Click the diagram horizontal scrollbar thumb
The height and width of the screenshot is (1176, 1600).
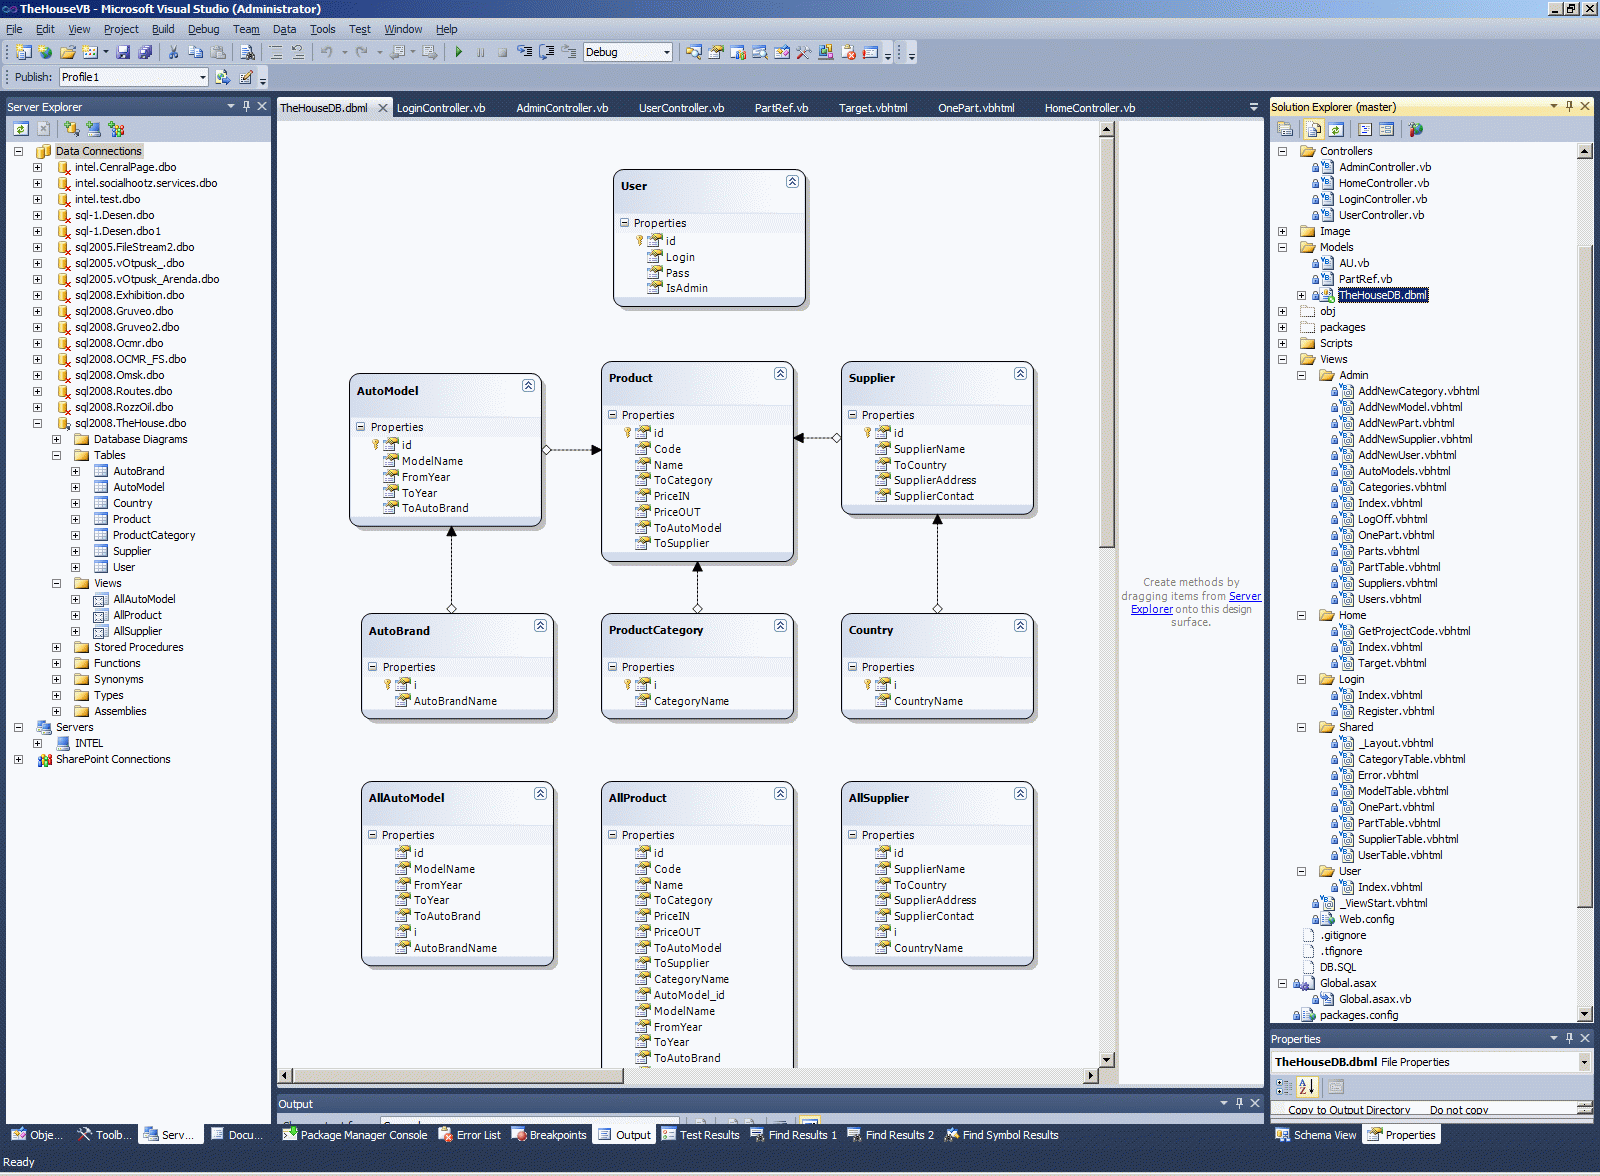pos(458,1076)
